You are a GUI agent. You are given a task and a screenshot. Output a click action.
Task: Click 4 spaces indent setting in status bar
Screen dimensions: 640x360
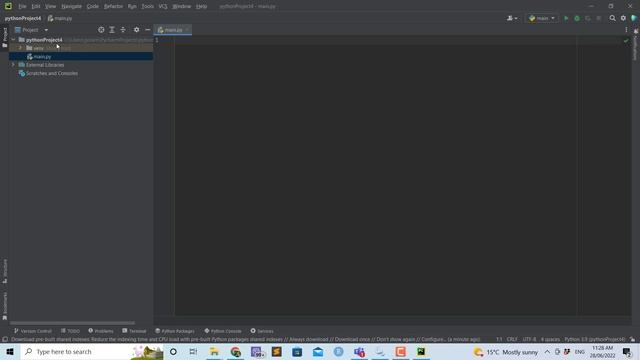coord(550,340)
